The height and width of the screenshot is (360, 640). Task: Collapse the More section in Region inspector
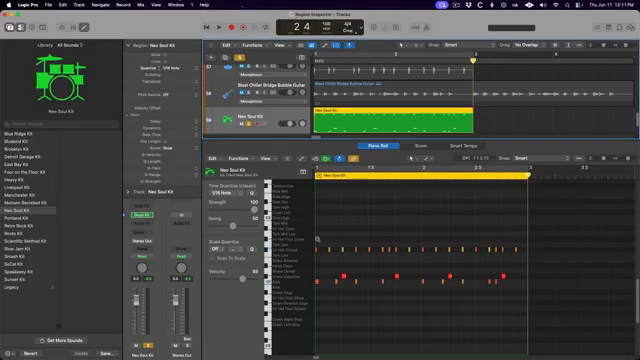coord(127,115)
